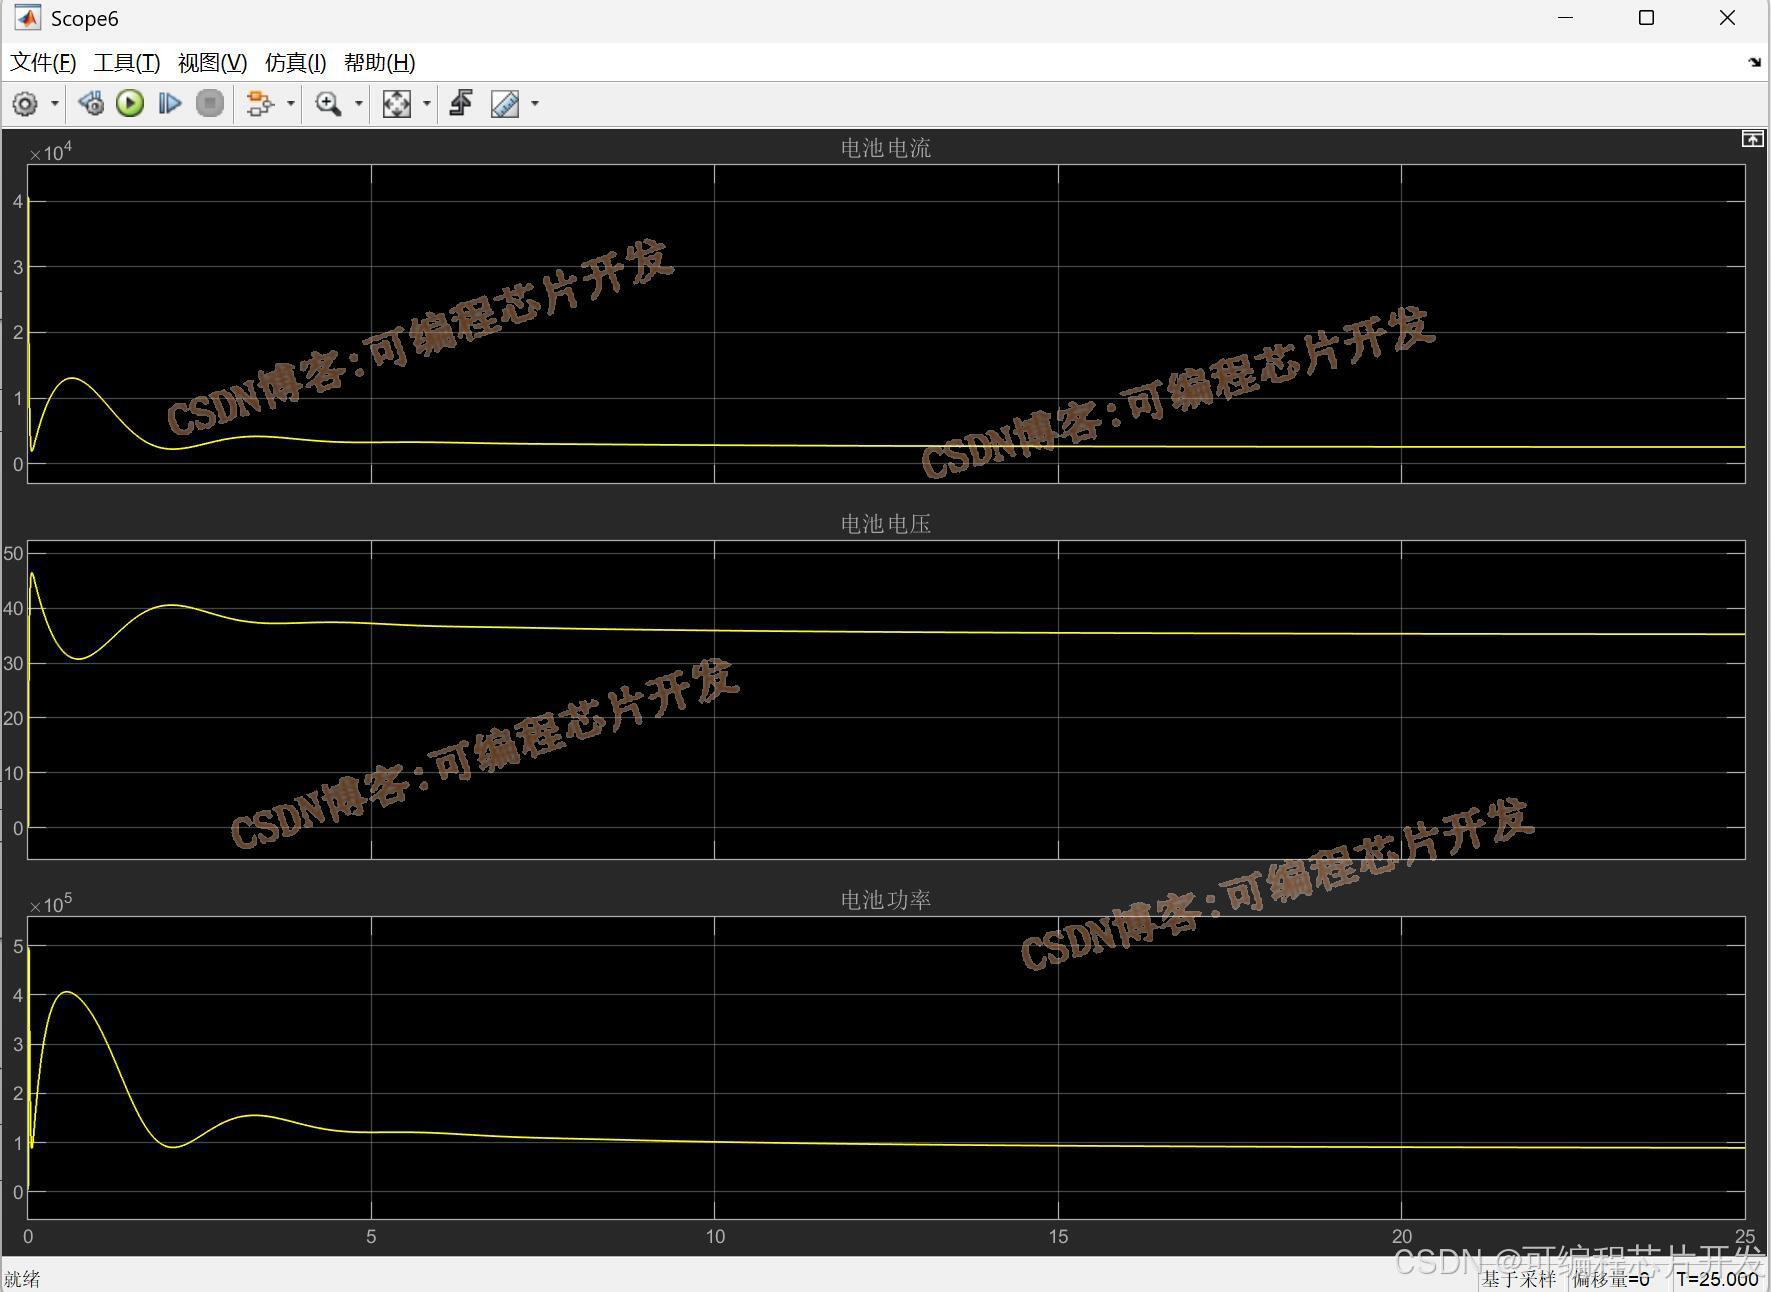
Task: Click the scale axes limits icon
Action: [x=397, y=104]
